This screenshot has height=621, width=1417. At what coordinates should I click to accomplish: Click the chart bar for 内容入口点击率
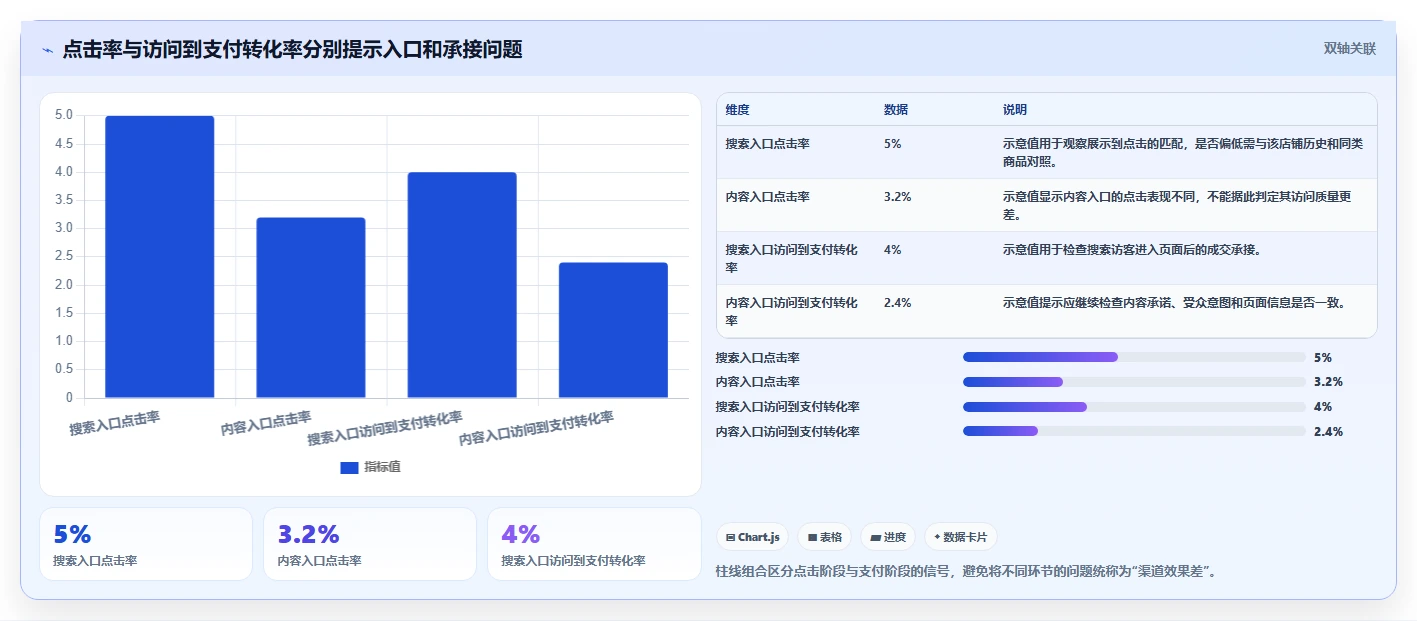tap(311, 308)
